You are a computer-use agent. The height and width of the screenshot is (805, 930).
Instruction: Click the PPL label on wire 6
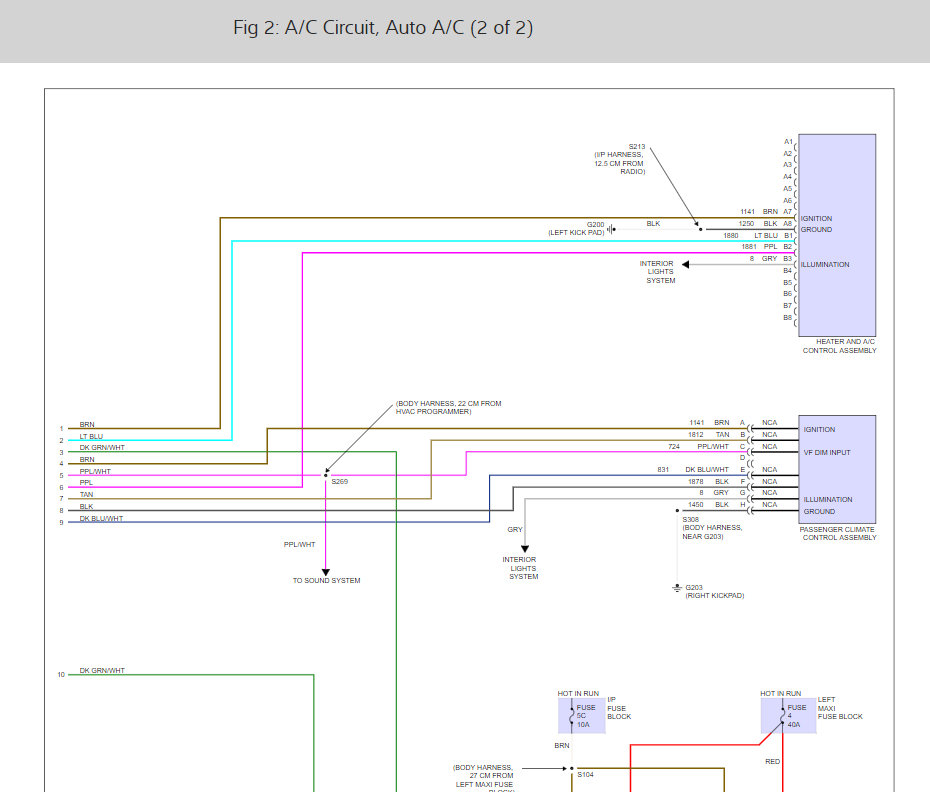pos(86,483)
